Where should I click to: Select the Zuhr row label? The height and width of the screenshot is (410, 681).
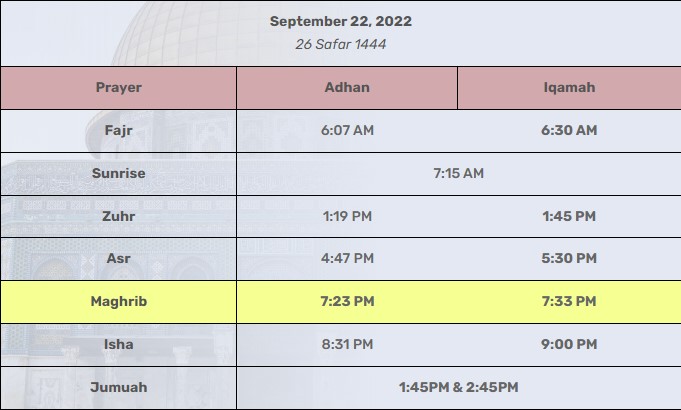click(x=119, y=216)
